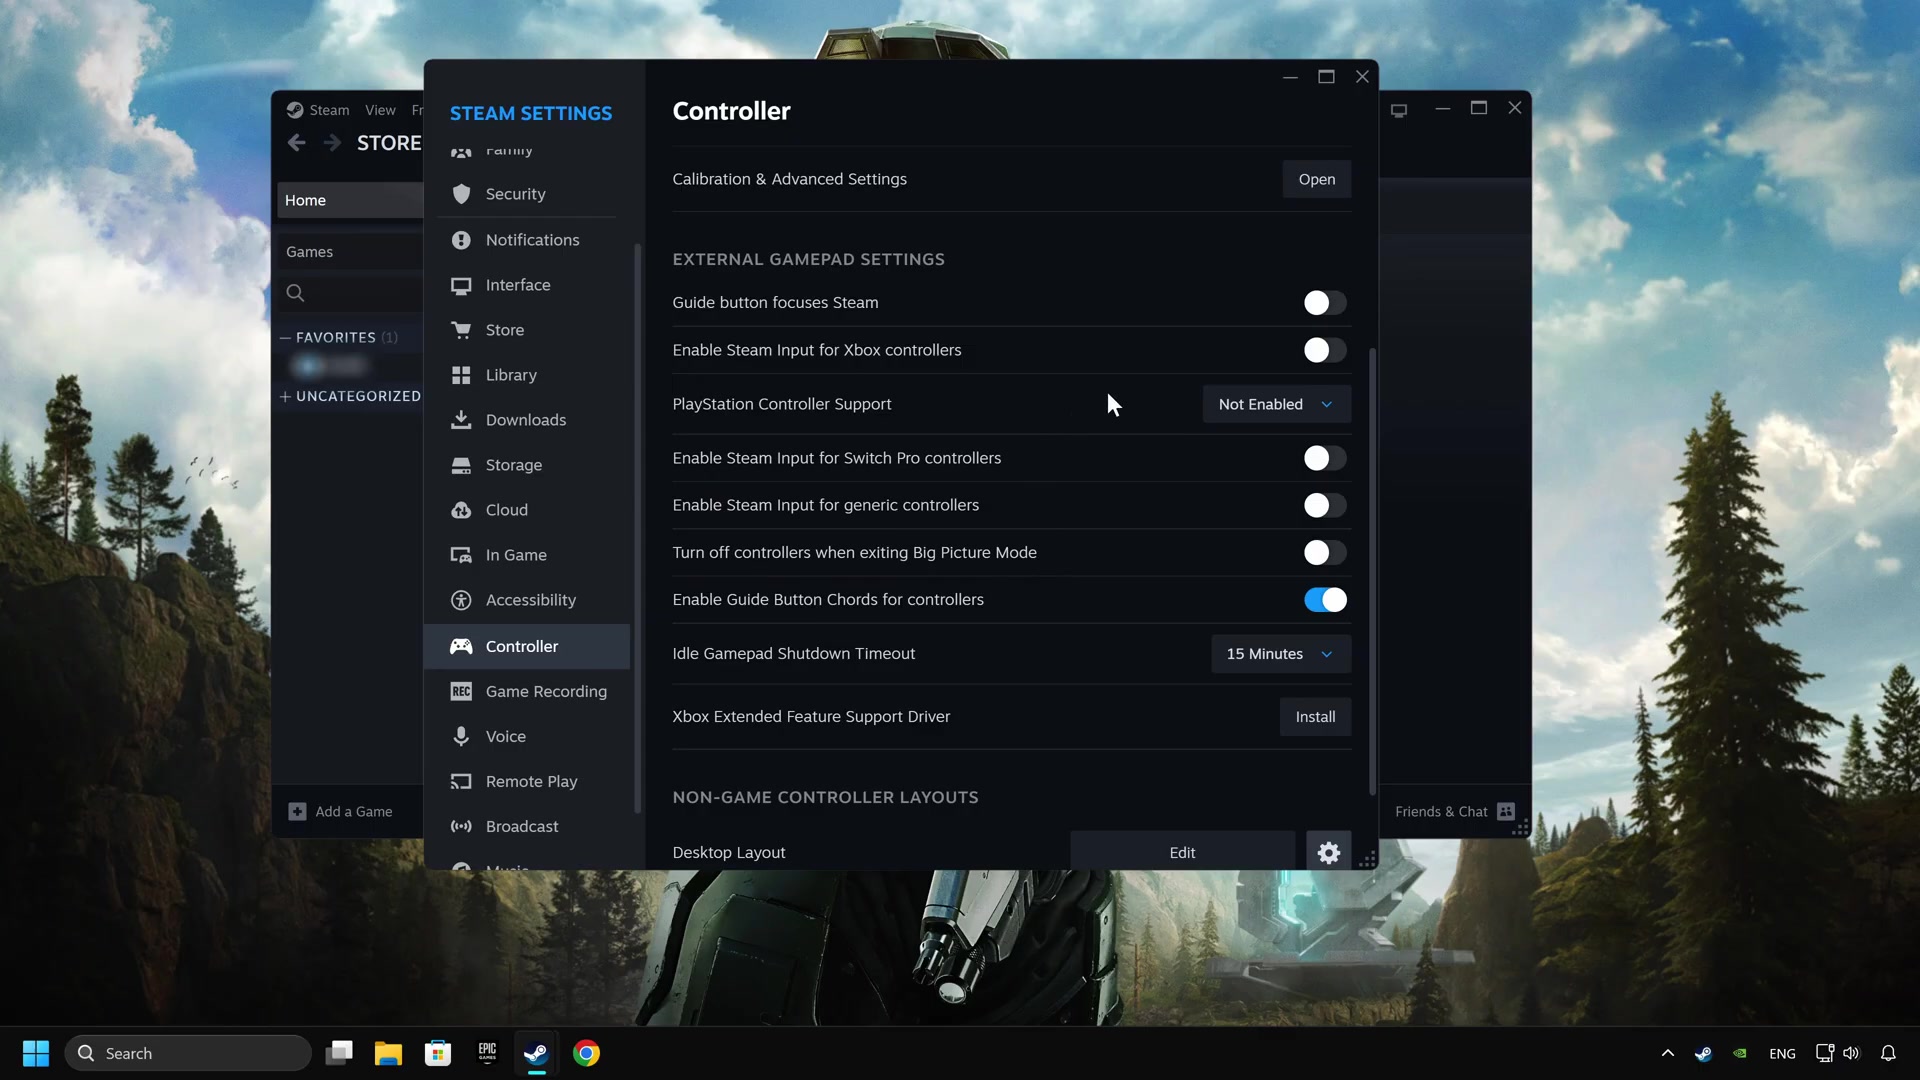Install Xbox Extended Feature Support Driver
Screen dimensions: 1920x1080
[x=1315, y=717]
